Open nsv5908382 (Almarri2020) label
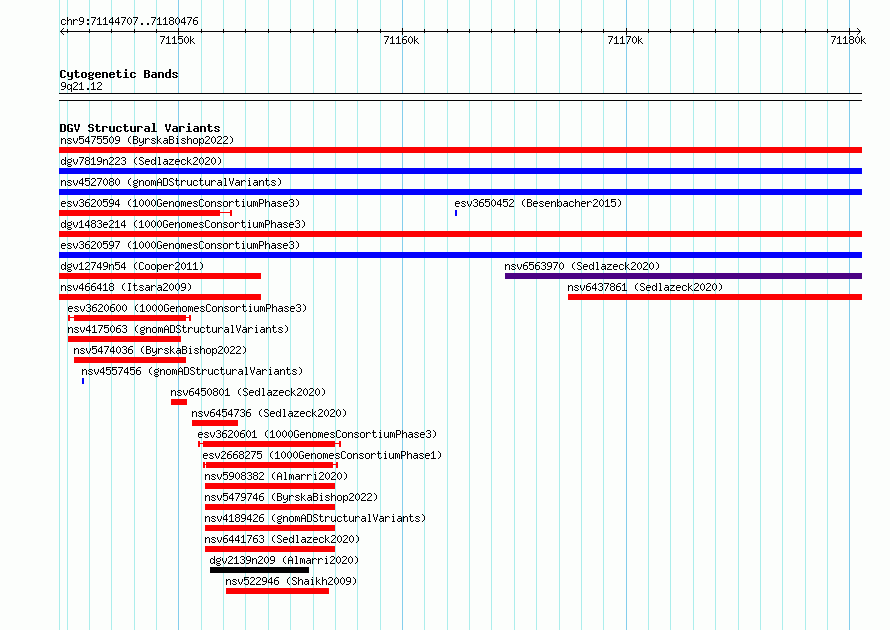 276,476
